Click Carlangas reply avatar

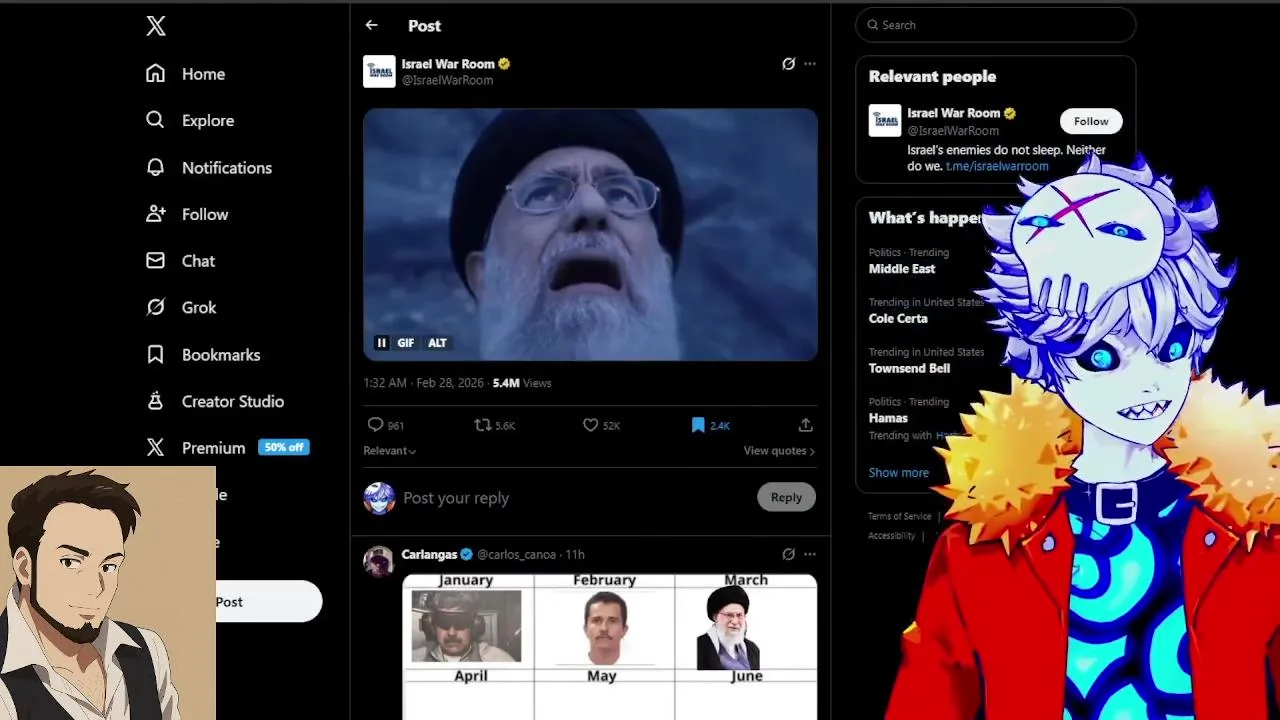pos(379,561)
